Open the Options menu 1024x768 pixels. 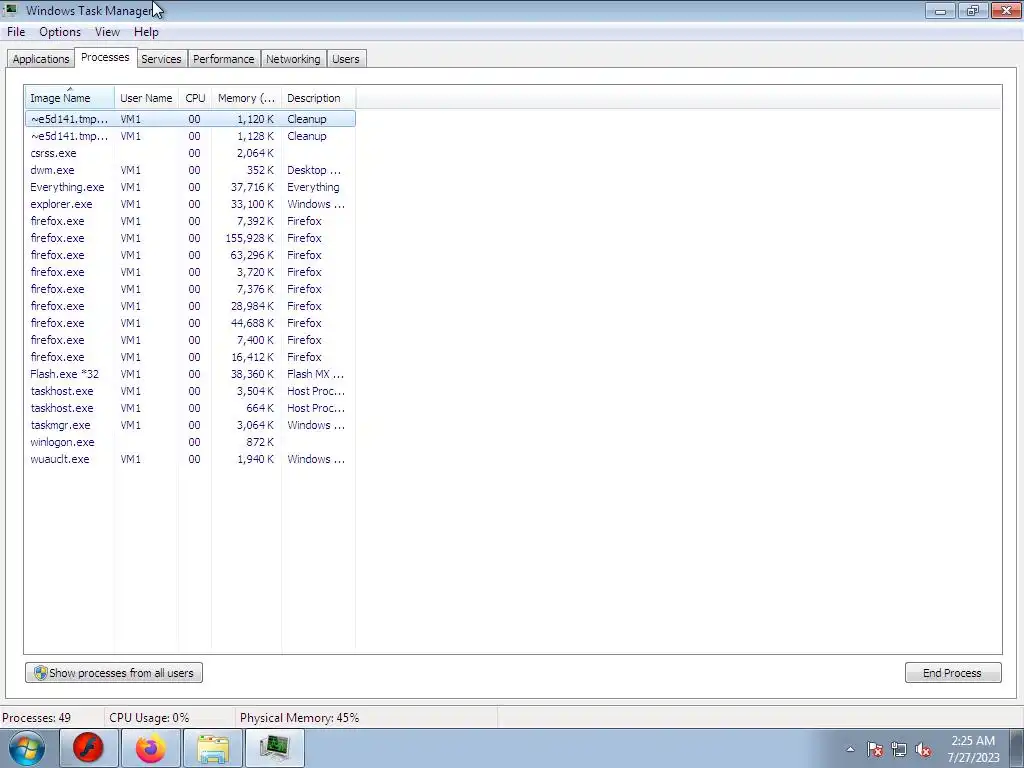tap(60, 32)
